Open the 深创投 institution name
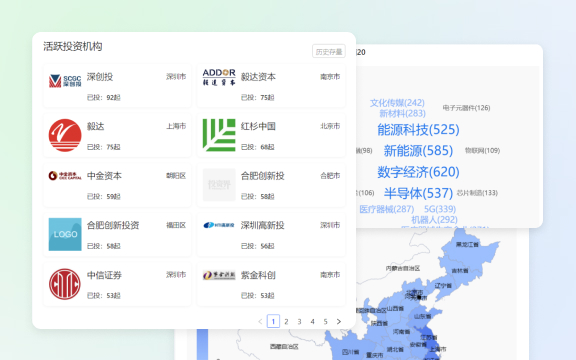The width and height of the screenshot is (576, 360). (100, 77)
